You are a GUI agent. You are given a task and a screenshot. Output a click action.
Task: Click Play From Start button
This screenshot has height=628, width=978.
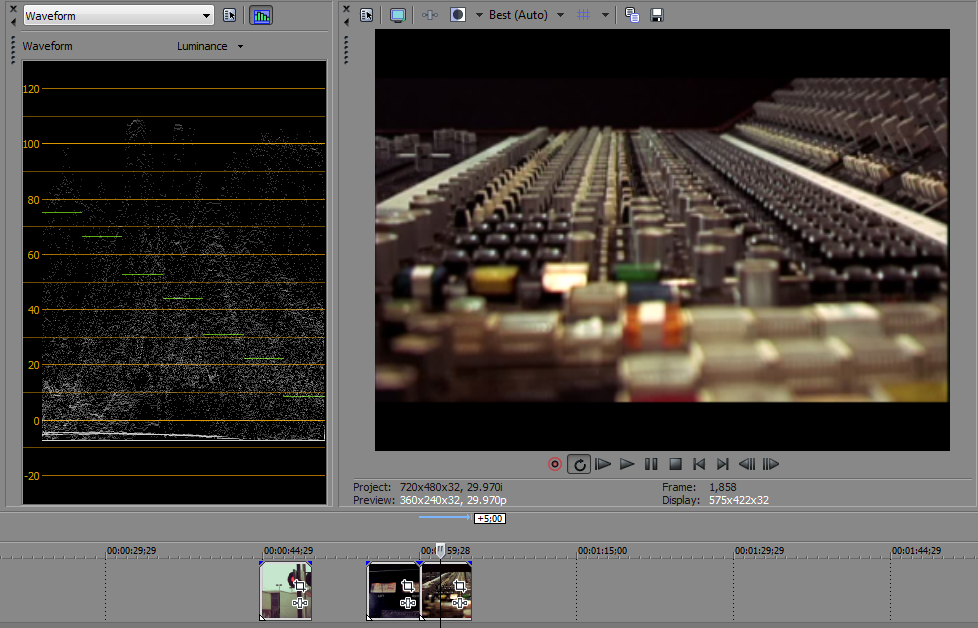(603, 464)
